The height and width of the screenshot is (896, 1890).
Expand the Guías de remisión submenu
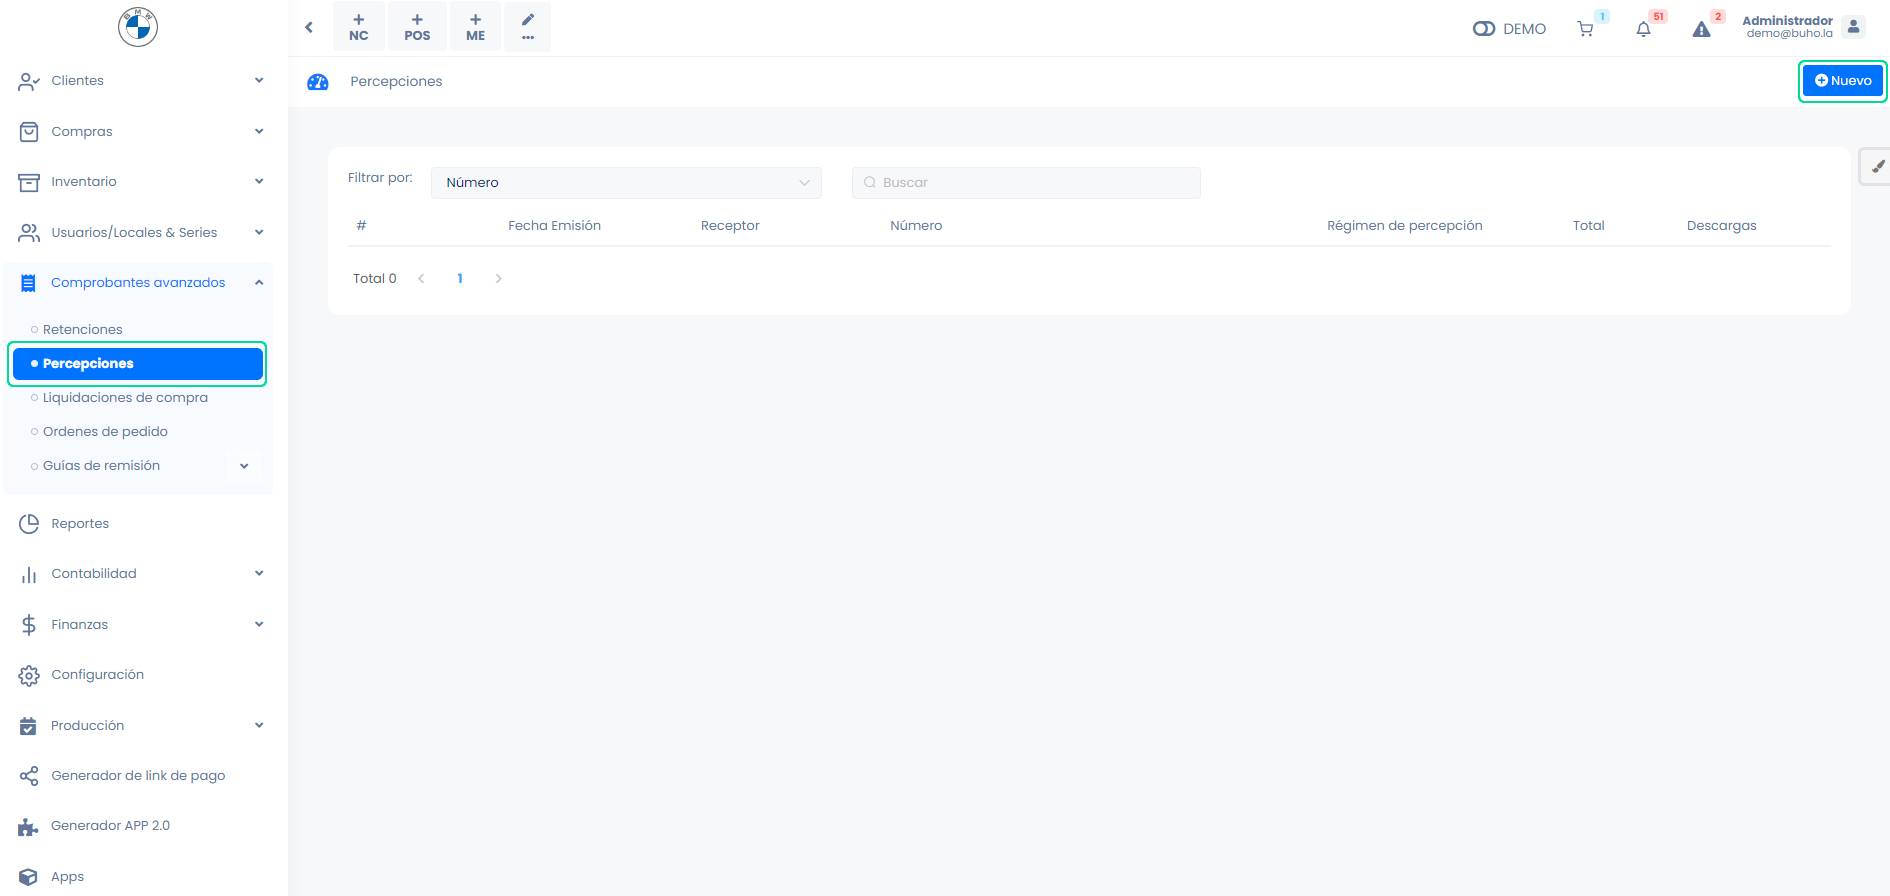(x=244, y=466)
